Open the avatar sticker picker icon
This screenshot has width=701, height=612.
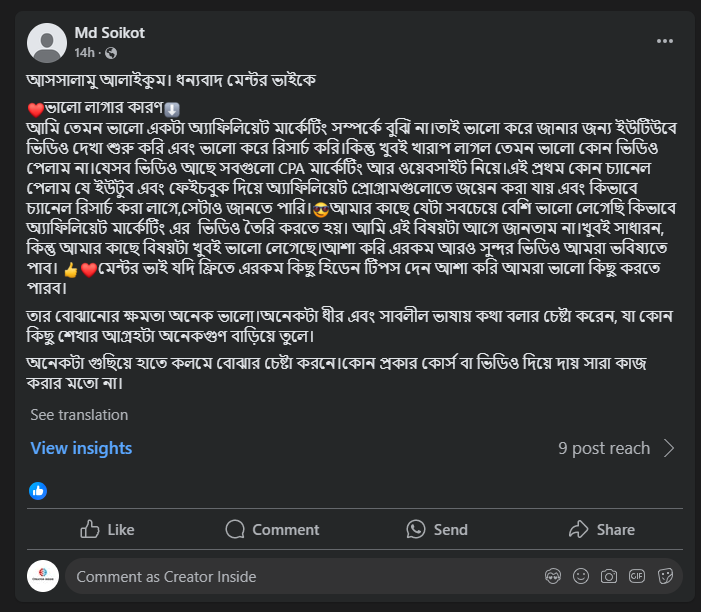551,576
